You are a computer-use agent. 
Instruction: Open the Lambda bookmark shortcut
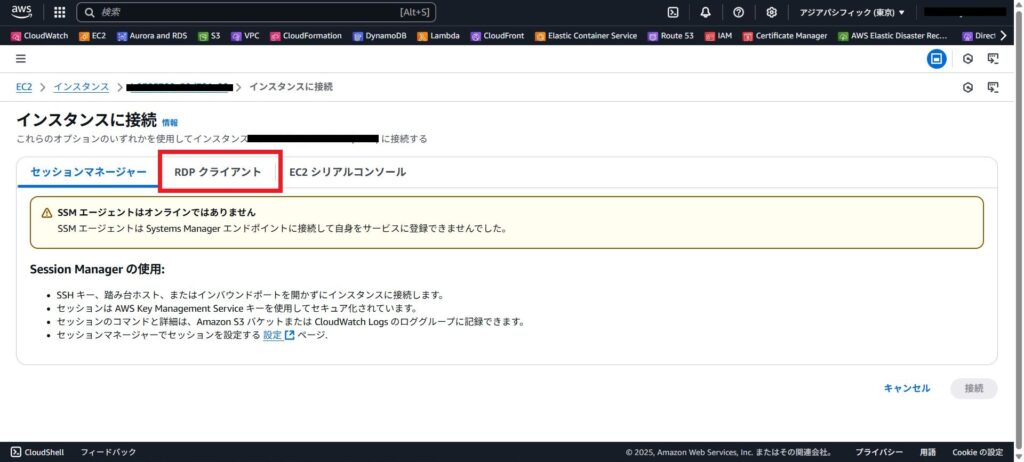(438, 36)
